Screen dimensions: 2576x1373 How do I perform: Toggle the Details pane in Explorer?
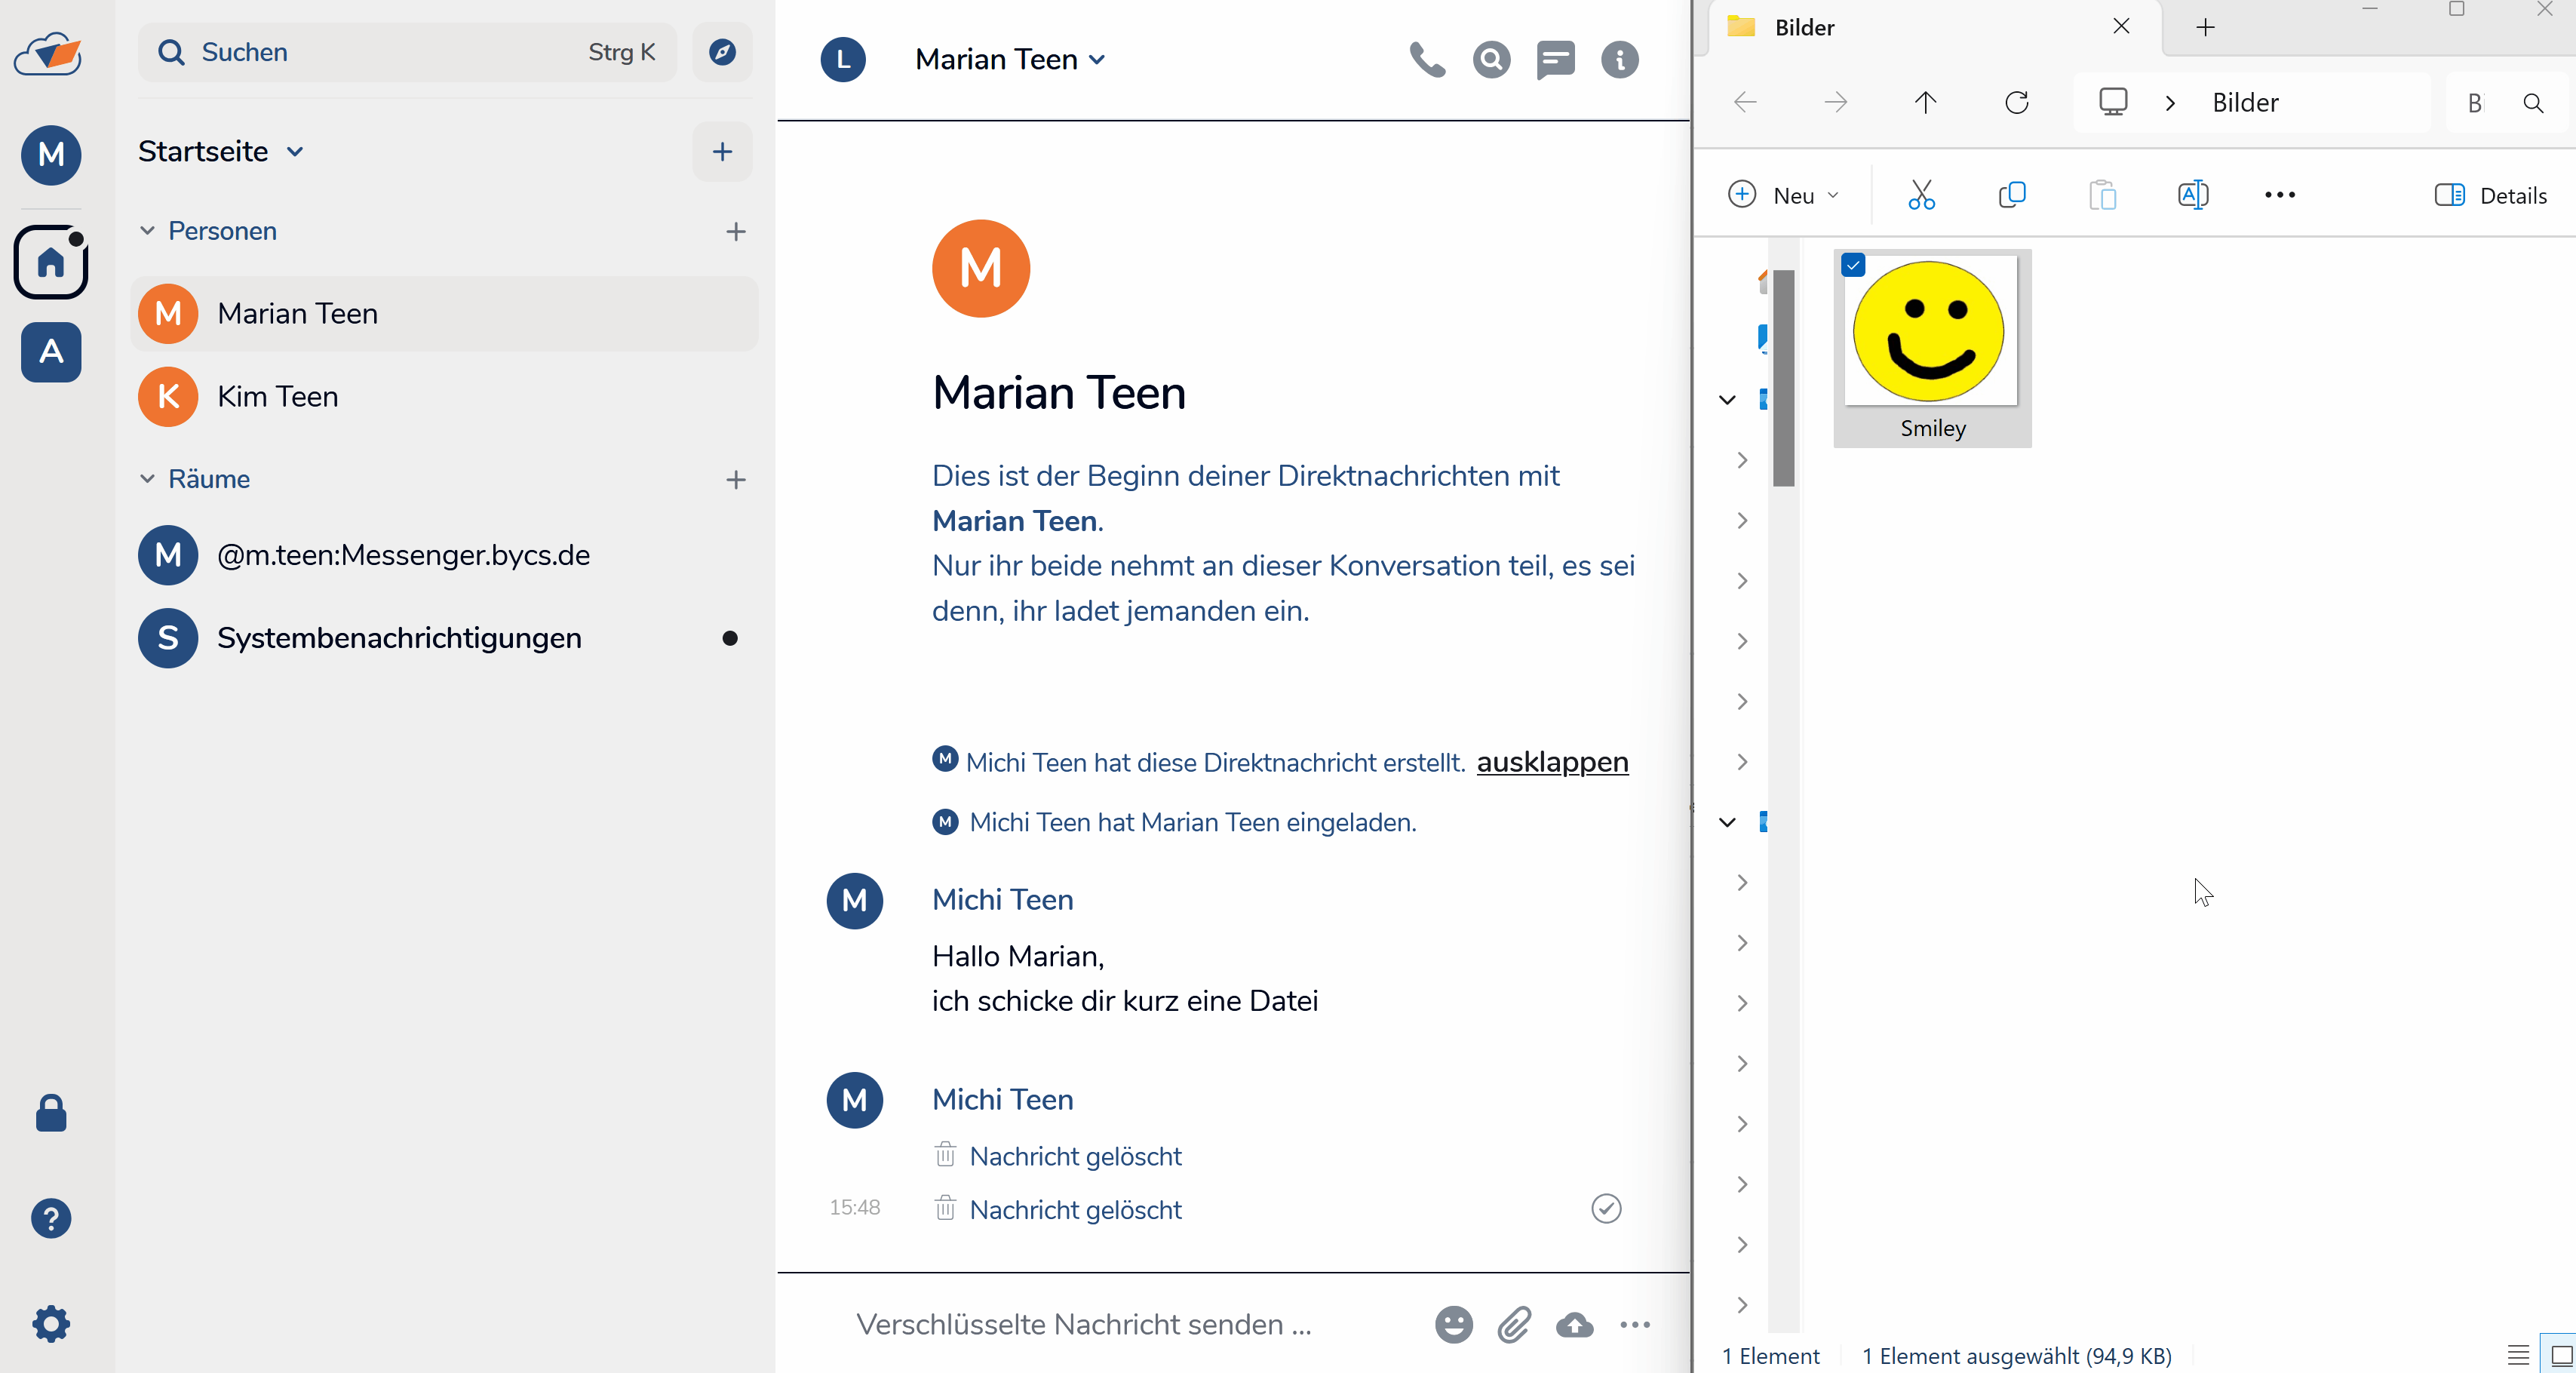[2490, 195]
